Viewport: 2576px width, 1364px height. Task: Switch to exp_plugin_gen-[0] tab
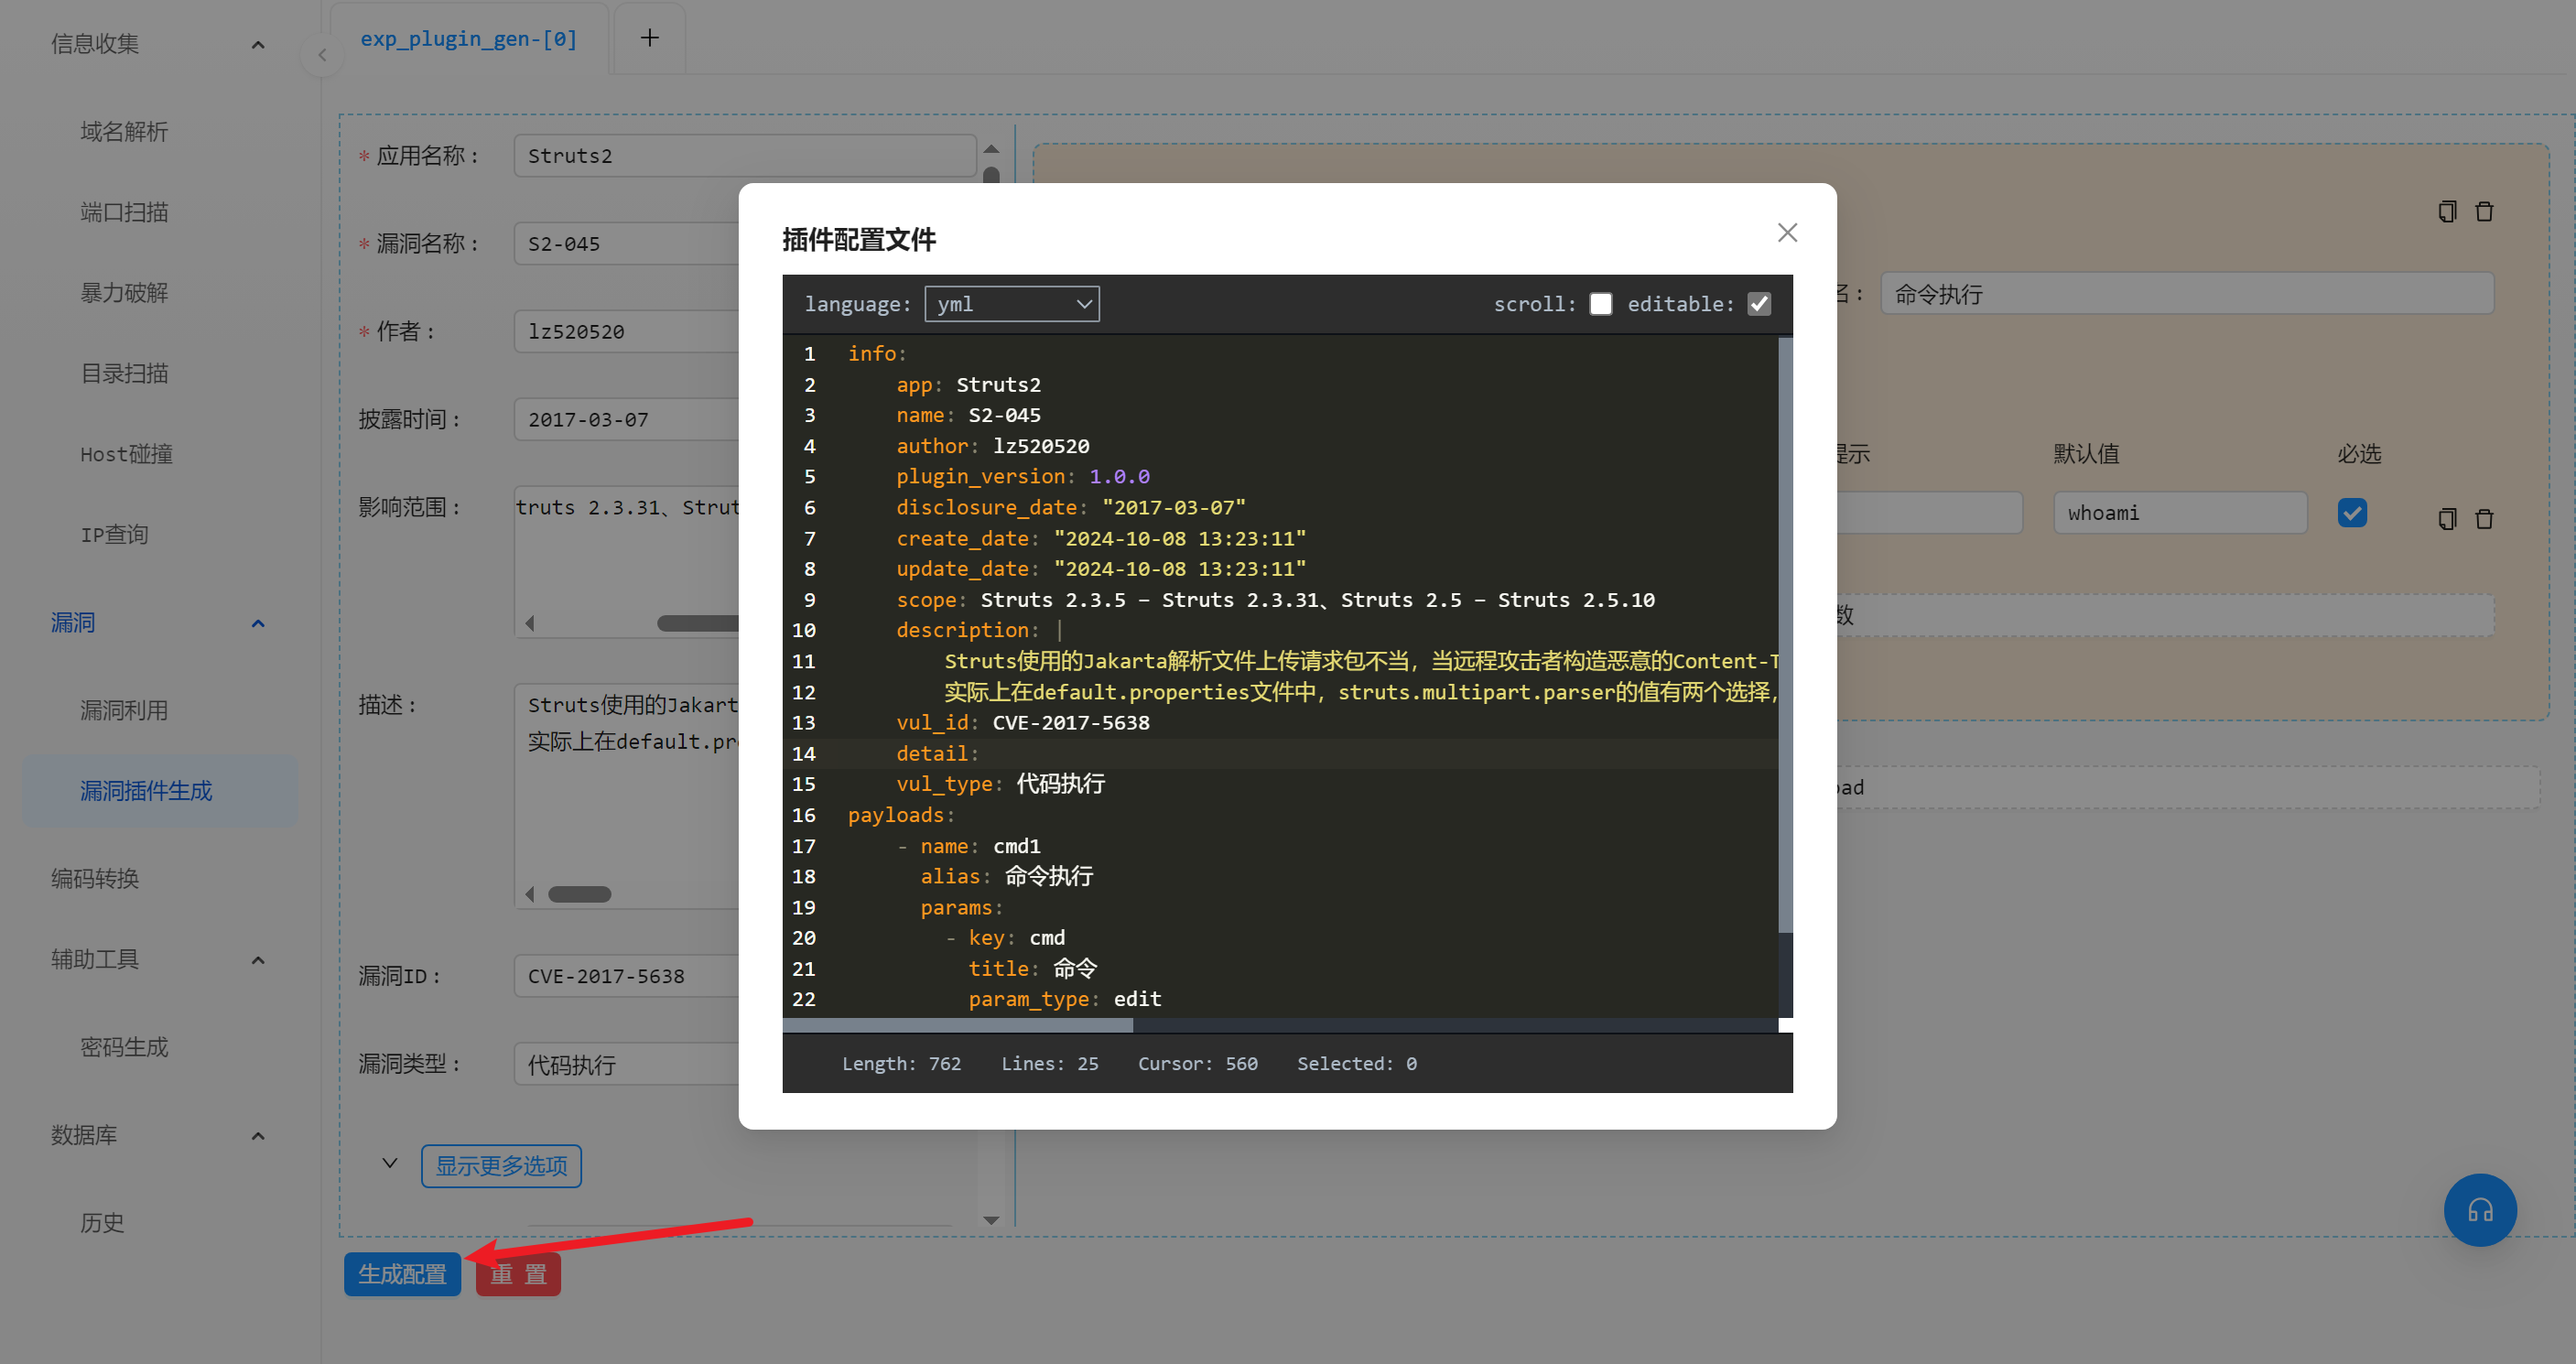(x=468, y=39)
